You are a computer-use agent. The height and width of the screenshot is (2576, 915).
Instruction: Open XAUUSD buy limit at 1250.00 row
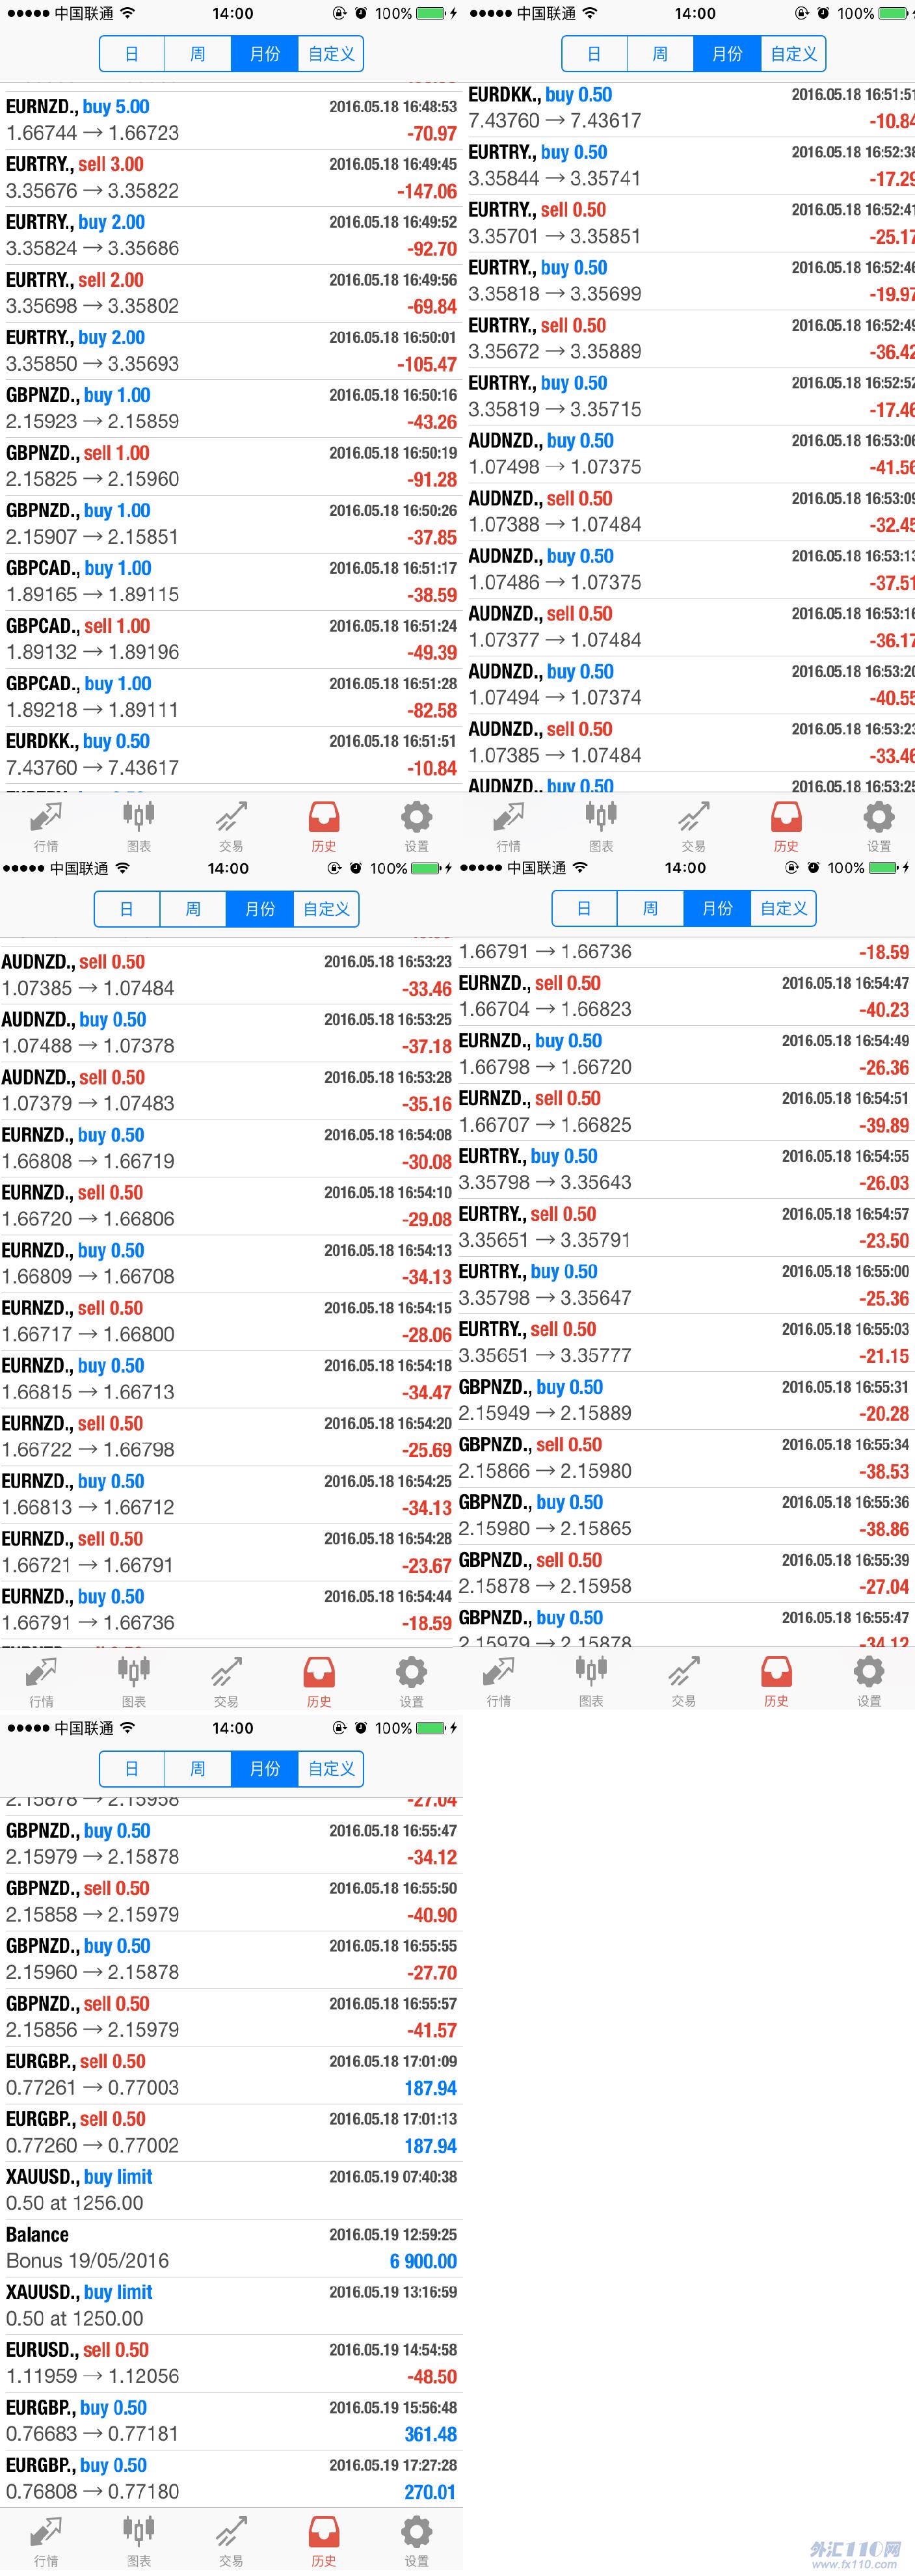[x=231, y=2306]
